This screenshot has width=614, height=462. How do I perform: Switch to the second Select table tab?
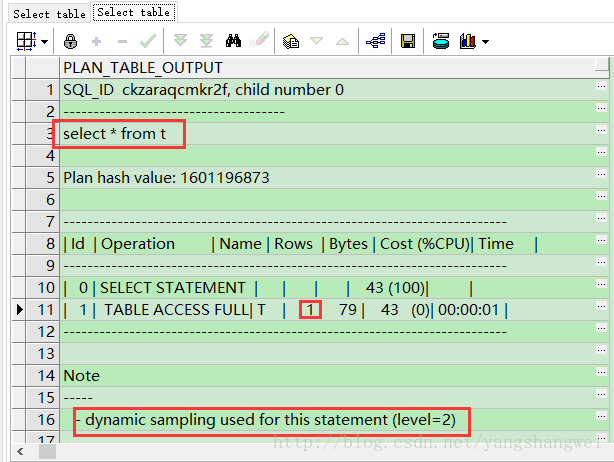pos(133,13)
